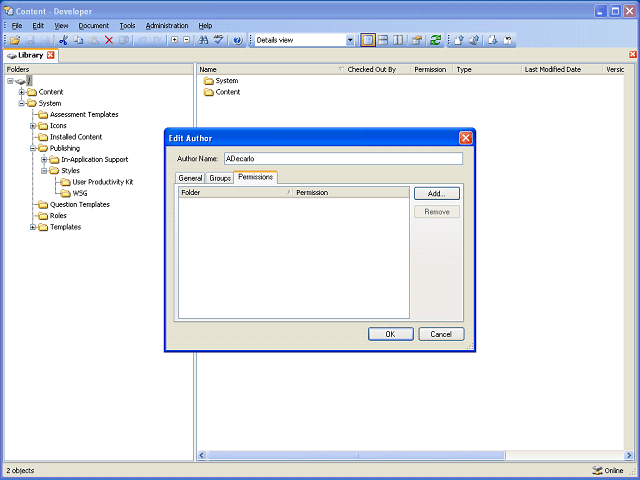
Task: Click the scroll right arrow
Action: (629, 455)
